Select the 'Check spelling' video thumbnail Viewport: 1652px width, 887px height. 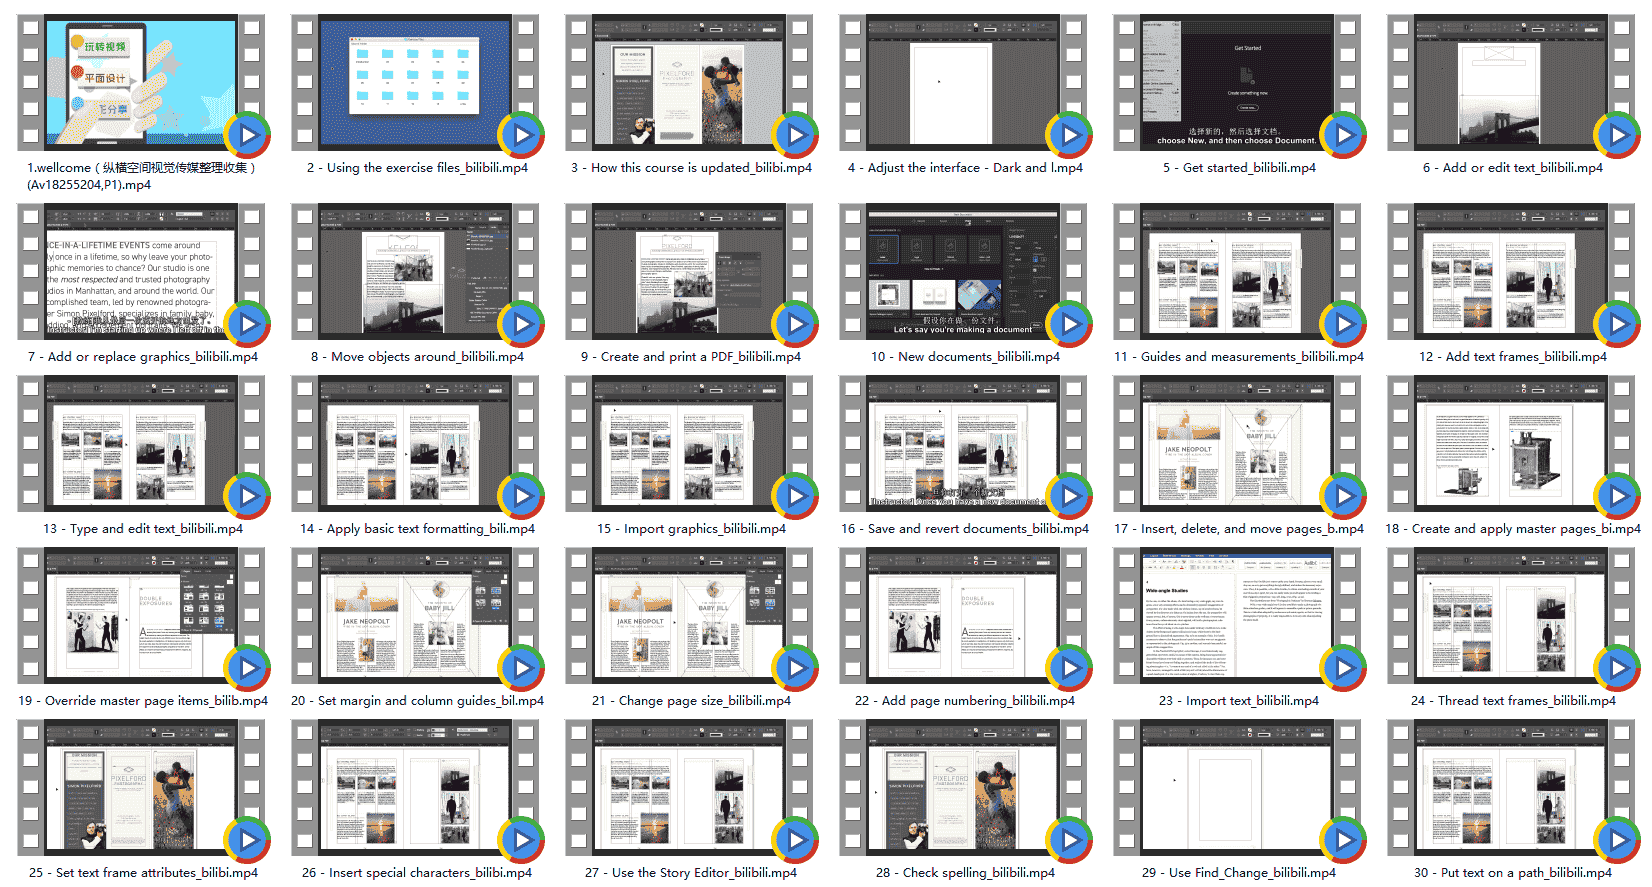click(963, 788)
